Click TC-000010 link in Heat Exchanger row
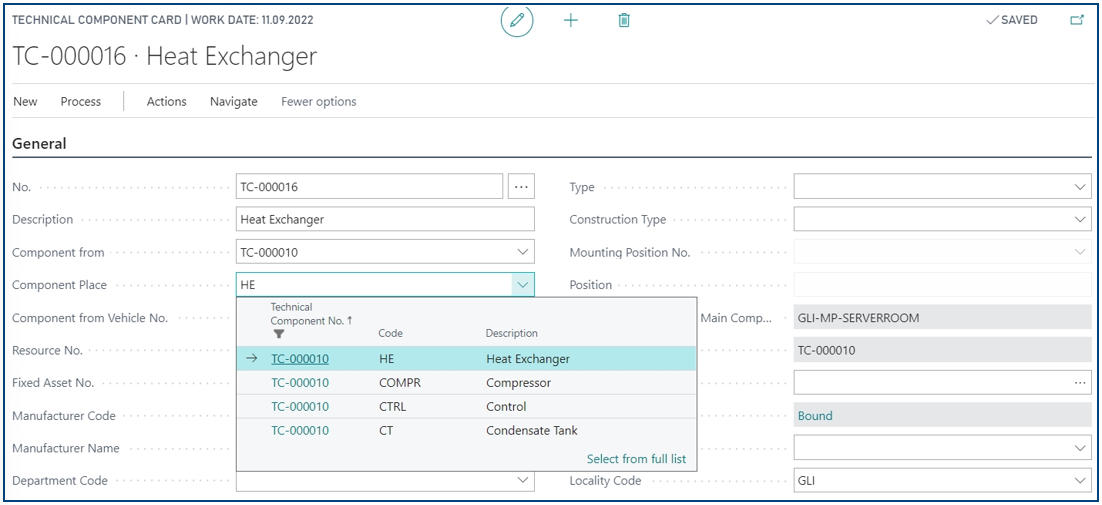Image resolution: width=1102 pixels, height=505 pixels. 300,359
